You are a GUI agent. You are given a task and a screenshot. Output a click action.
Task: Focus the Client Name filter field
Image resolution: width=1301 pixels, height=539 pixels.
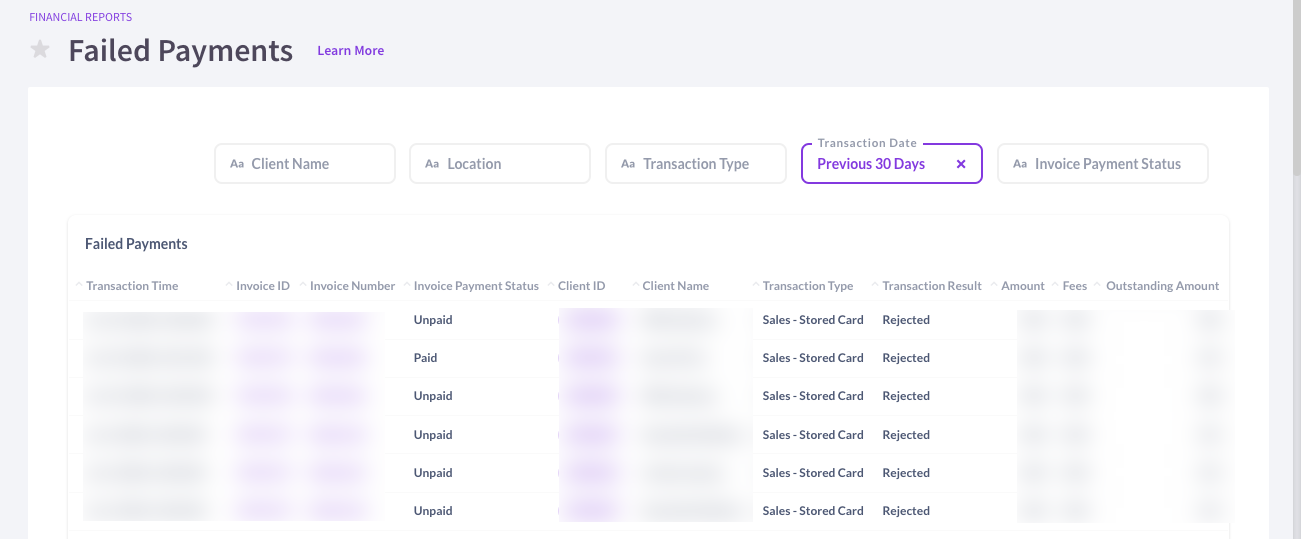pyautogui.click(x=305, y=164)
